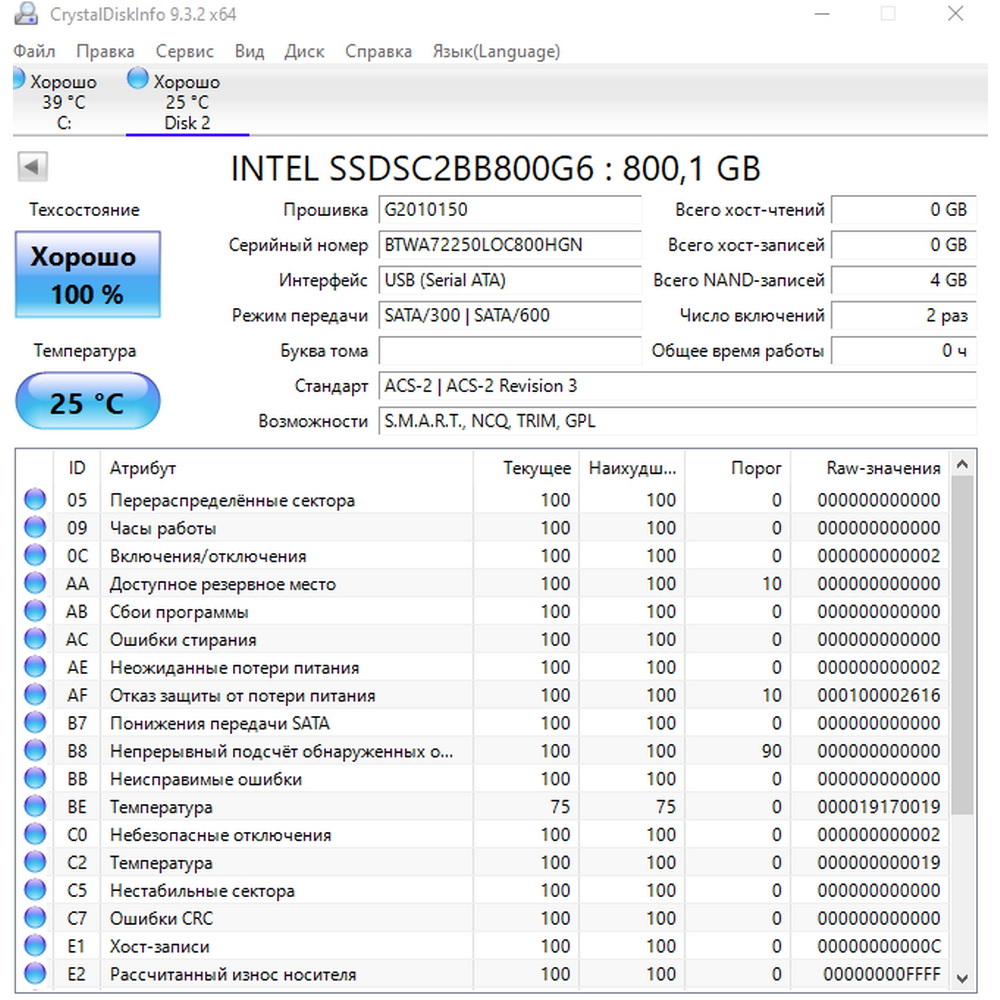Click status orb for attribute B7

point(35,723)
